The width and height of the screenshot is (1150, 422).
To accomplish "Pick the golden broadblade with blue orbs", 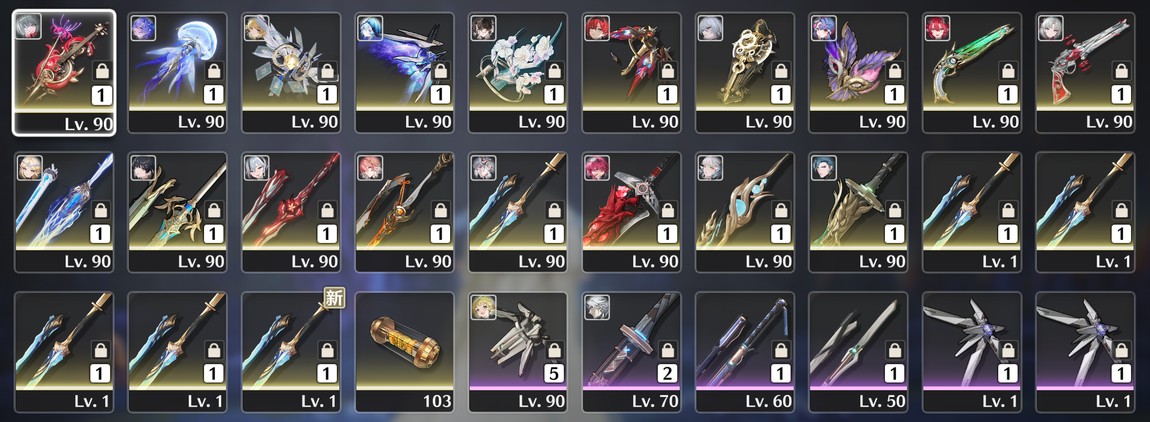I will coord(744,212).
